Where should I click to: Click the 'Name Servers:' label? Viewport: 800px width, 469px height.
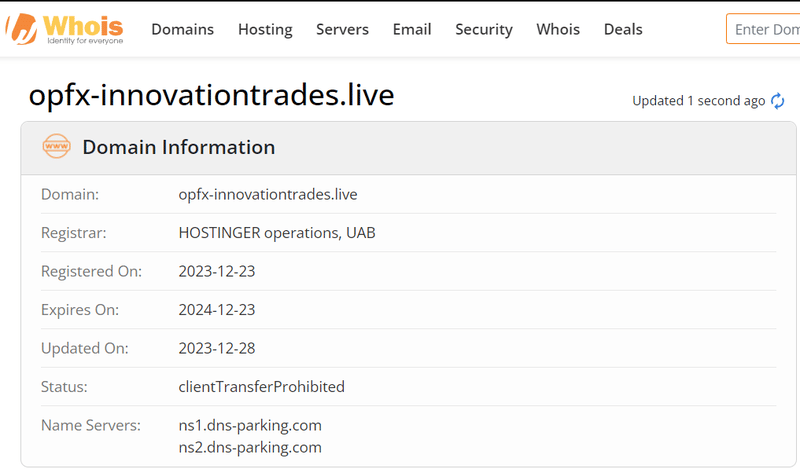coord(91,425)
